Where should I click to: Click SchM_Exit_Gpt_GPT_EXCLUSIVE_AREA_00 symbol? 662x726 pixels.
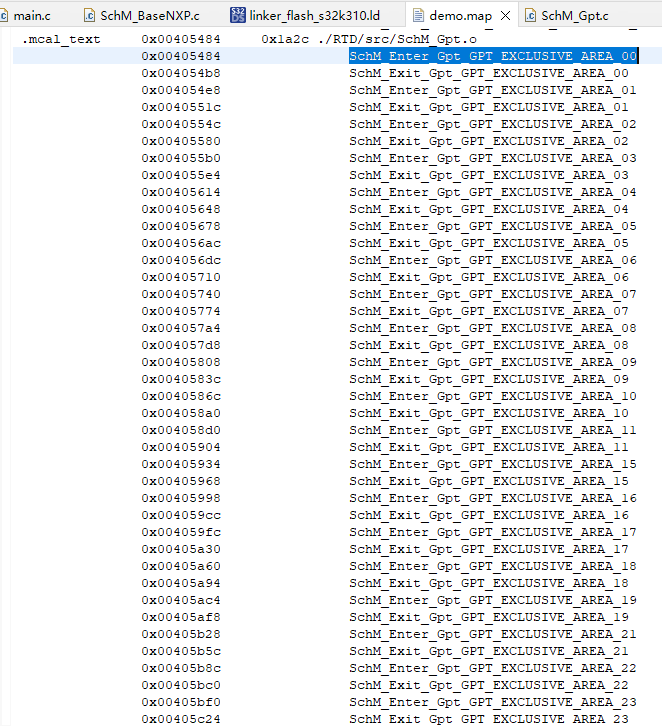(489, 73)
